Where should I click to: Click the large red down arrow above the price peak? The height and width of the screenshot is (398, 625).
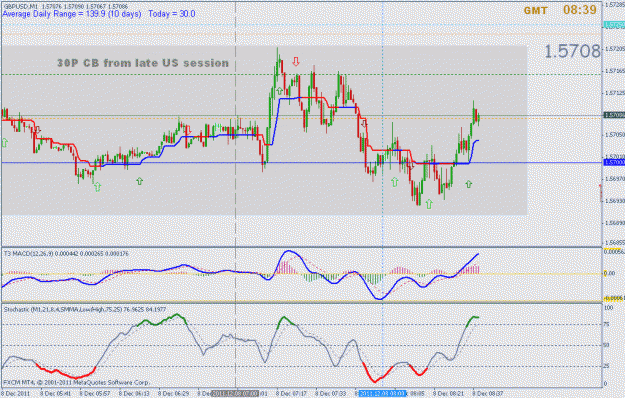(x=296, y=61)
